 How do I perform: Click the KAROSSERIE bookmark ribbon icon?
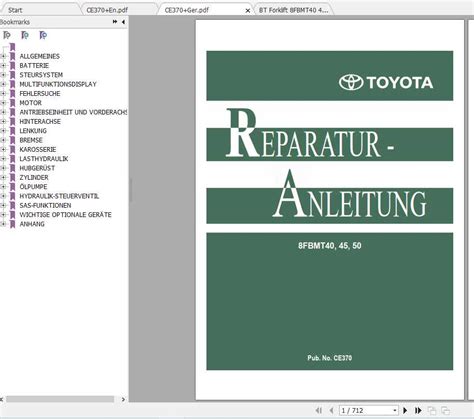[x=13, y=150]
